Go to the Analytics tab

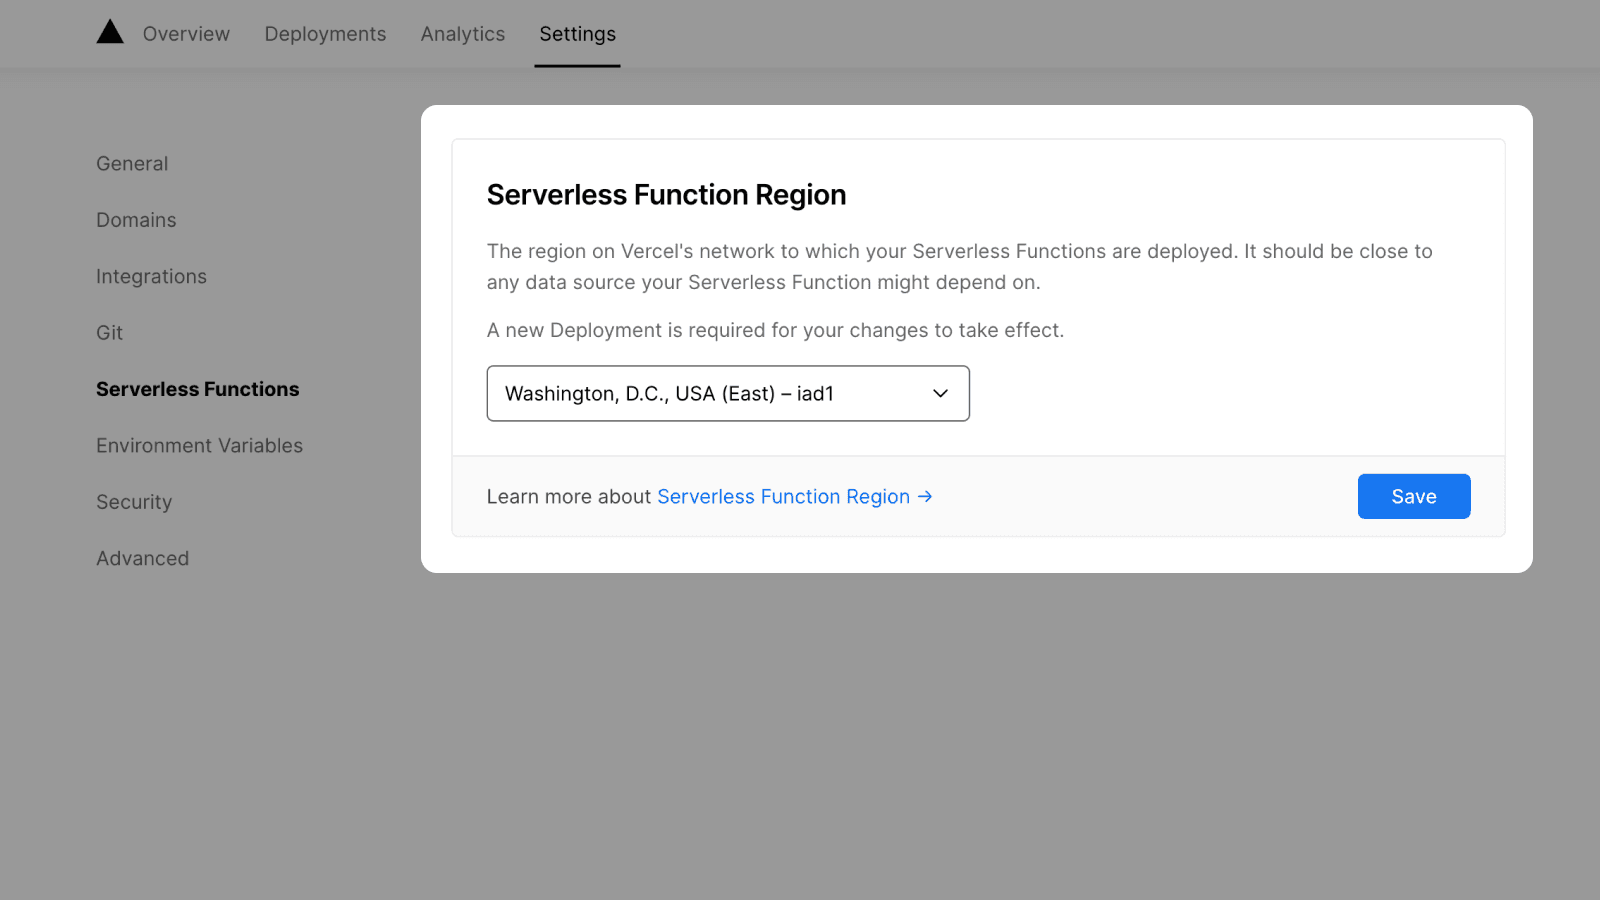click(462, 34)
